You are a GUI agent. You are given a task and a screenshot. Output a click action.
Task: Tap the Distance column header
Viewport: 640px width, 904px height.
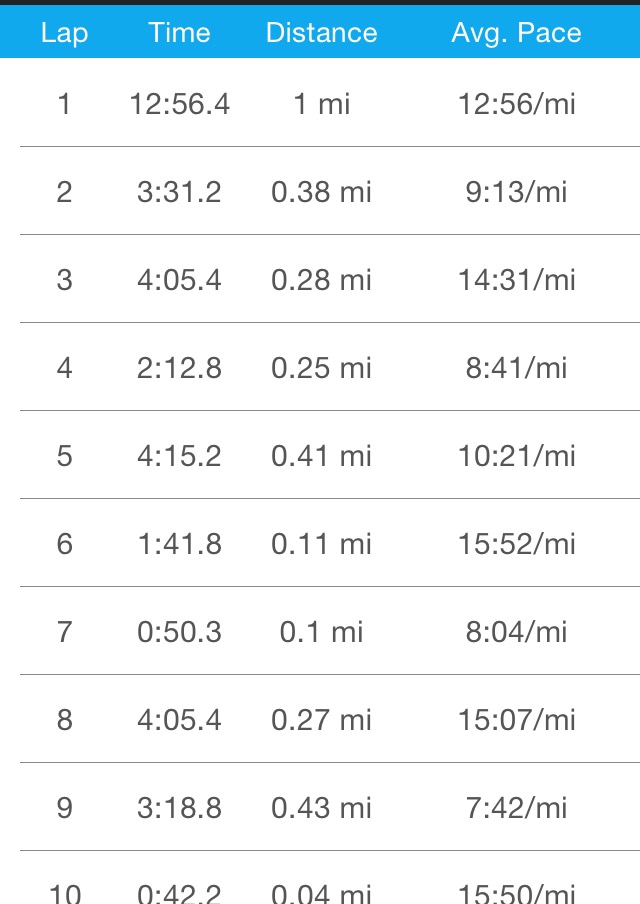click(321, 33)
